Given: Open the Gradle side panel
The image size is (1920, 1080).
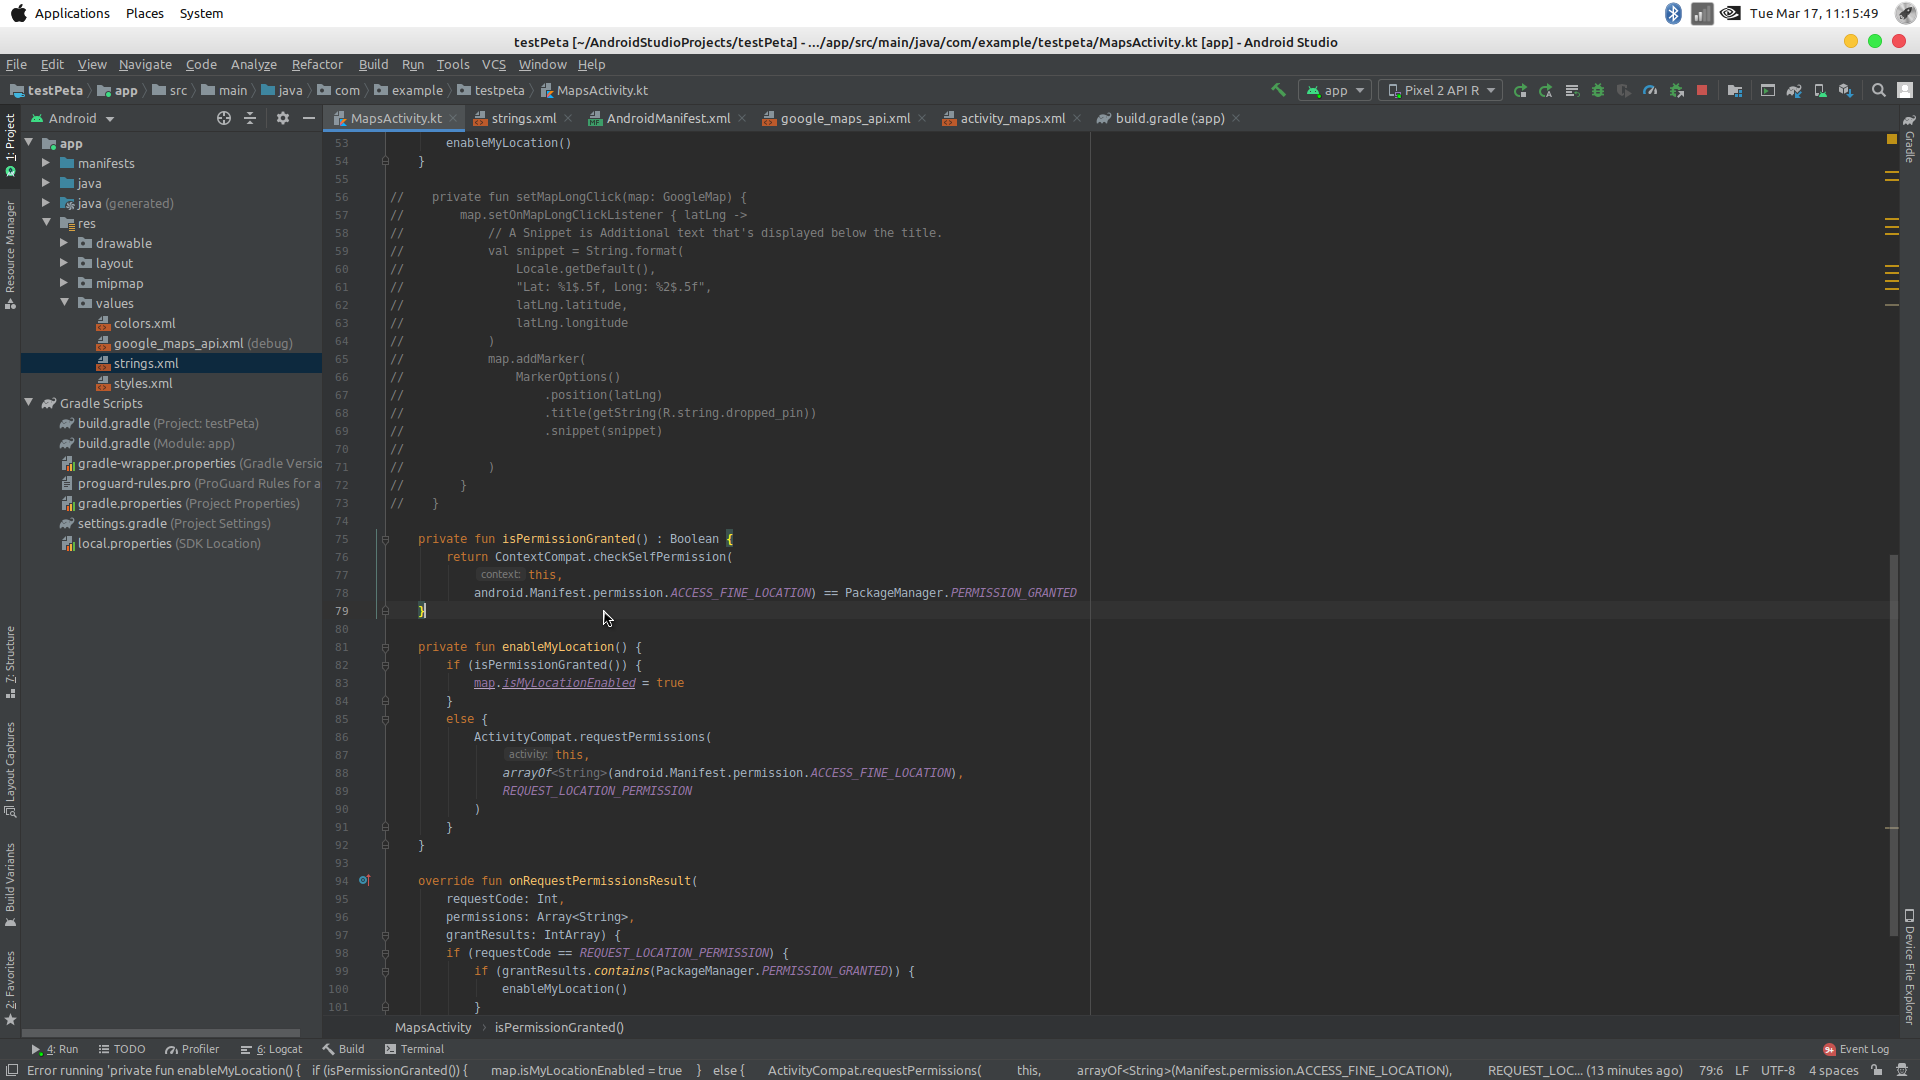Looking at the screenshot, I should point(1909,138).
